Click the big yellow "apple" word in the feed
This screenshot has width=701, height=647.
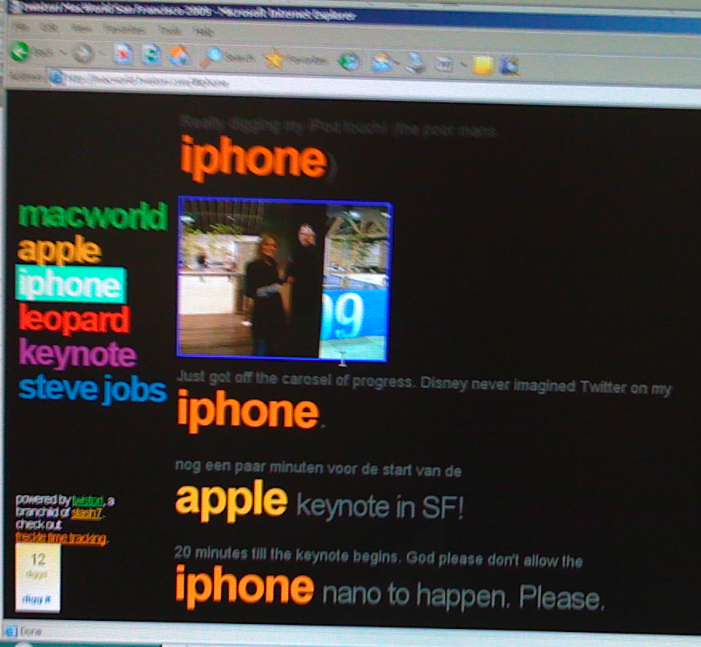click(231, 499)
